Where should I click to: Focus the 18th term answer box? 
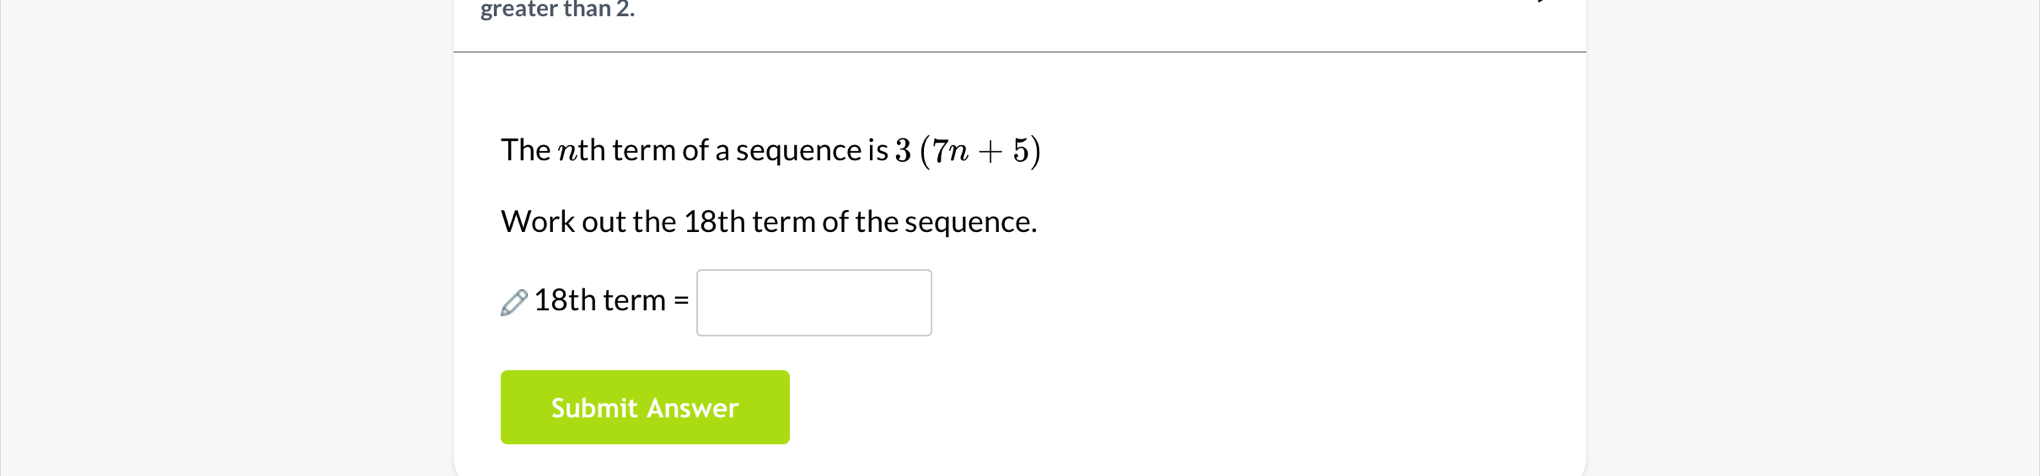tap(813, 302)
